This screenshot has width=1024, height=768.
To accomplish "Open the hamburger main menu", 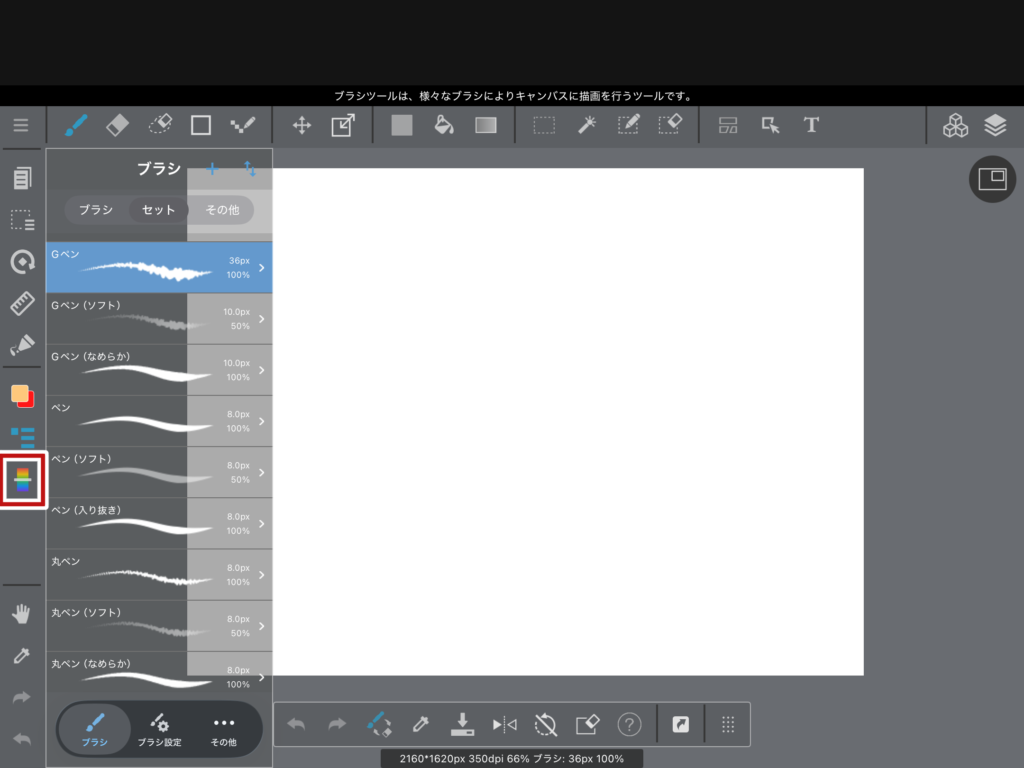I will [x=21, y=125].
